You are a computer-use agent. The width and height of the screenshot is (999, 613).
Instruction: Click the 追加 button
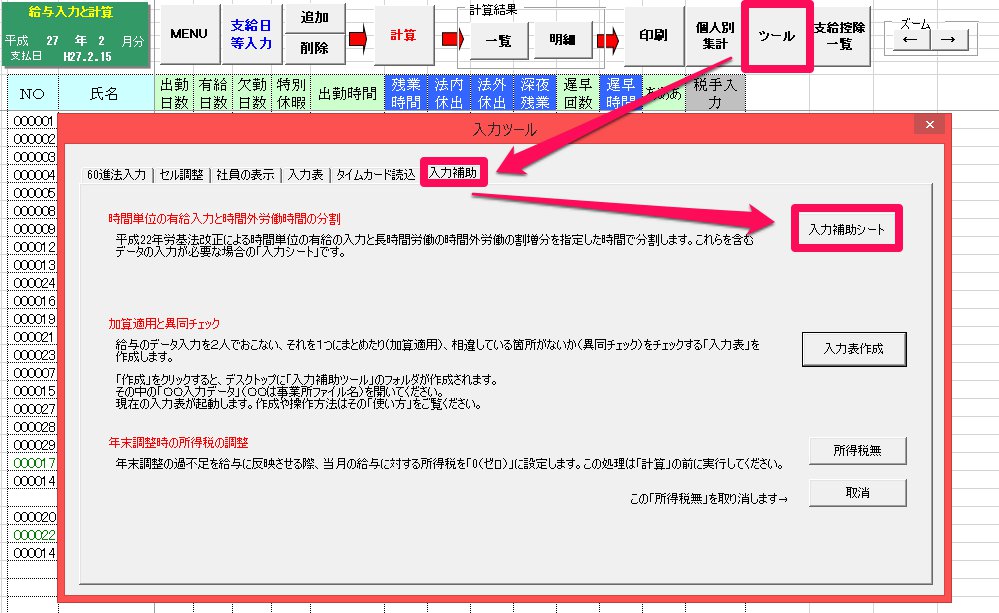point(315,18)
